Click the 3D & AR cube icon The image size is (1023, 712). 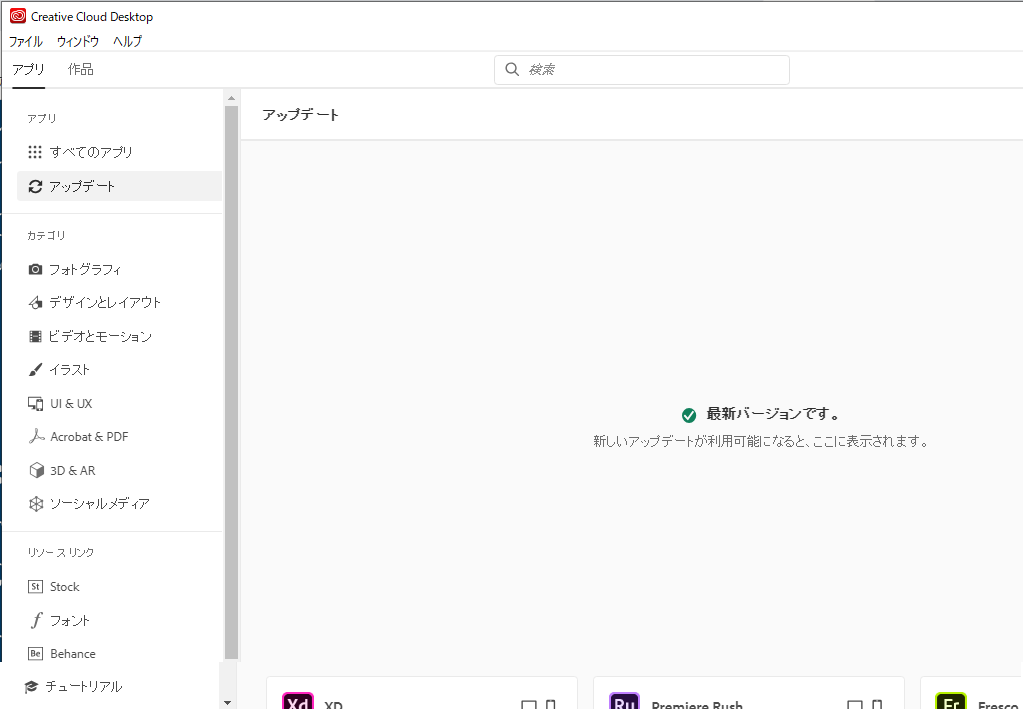[36, 471]
